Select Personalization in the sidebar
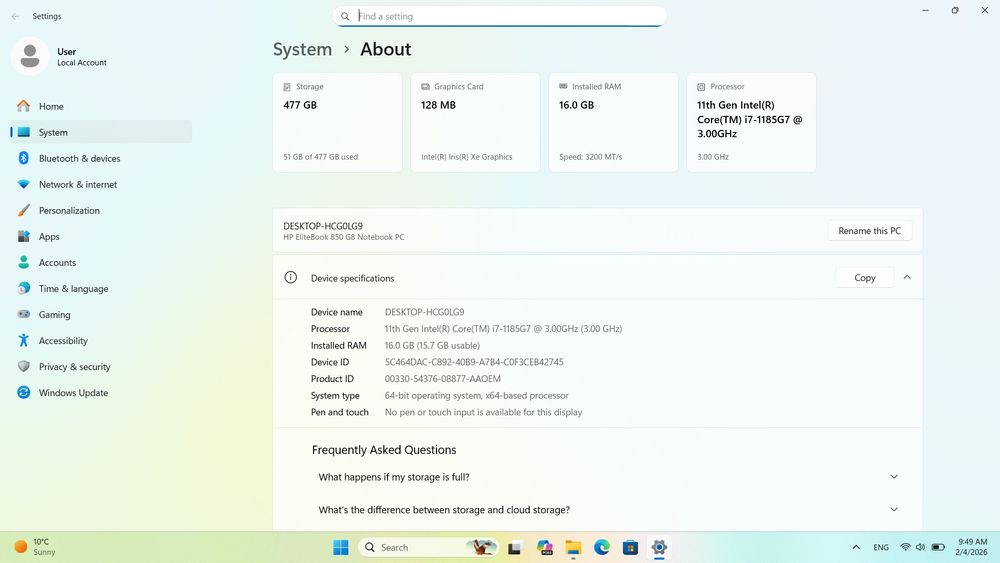Image resolution: width=1000 pixels, height=563 pixels. coord(101,210)
